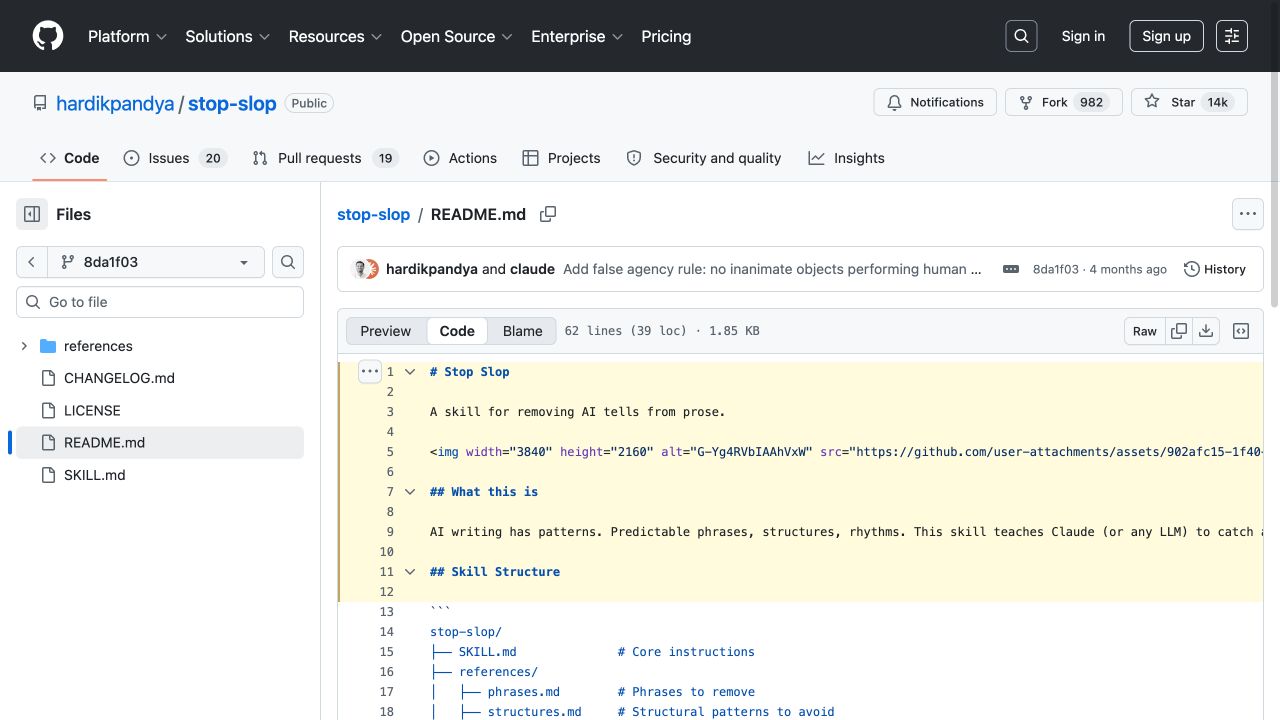This screenshot has width=1280, height=720.
Task: Open Security and quality tab
Action: pos(704,158)
